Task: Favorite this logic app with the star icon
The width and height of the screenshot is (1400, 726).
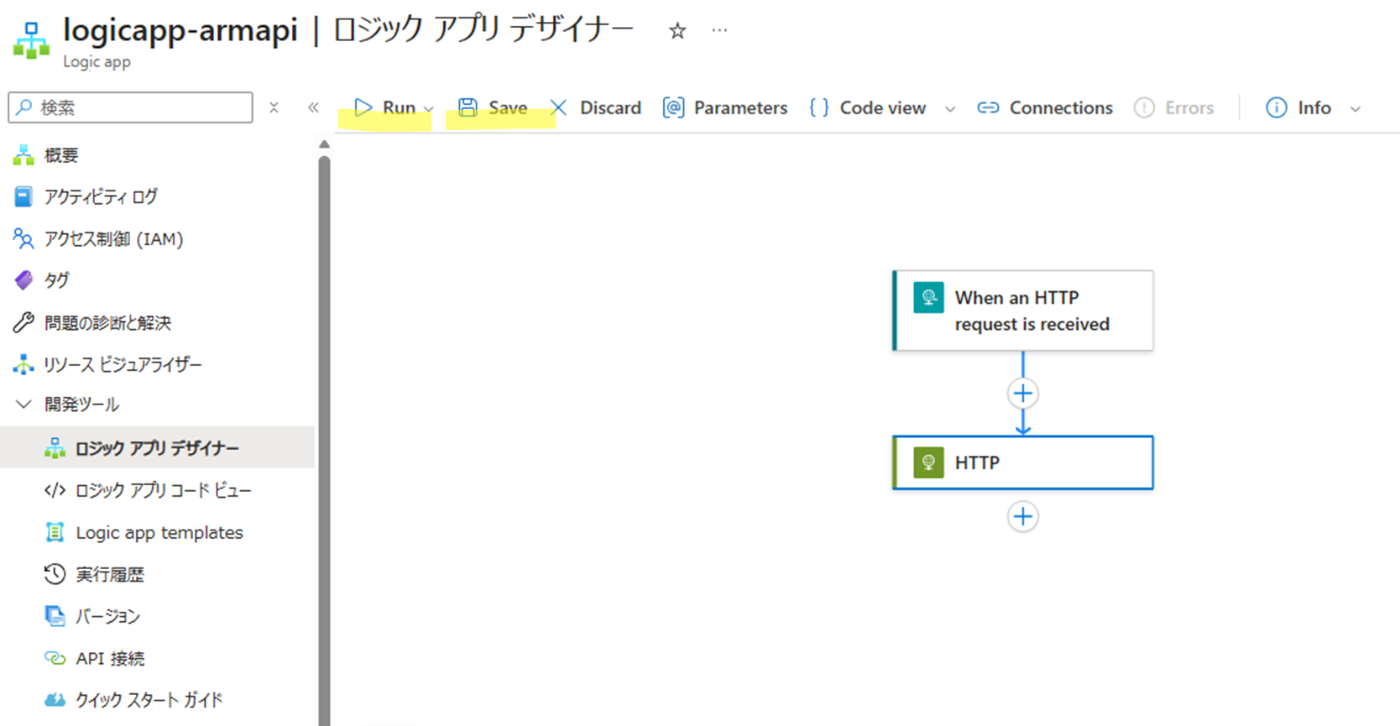Action: coord(677,31)
